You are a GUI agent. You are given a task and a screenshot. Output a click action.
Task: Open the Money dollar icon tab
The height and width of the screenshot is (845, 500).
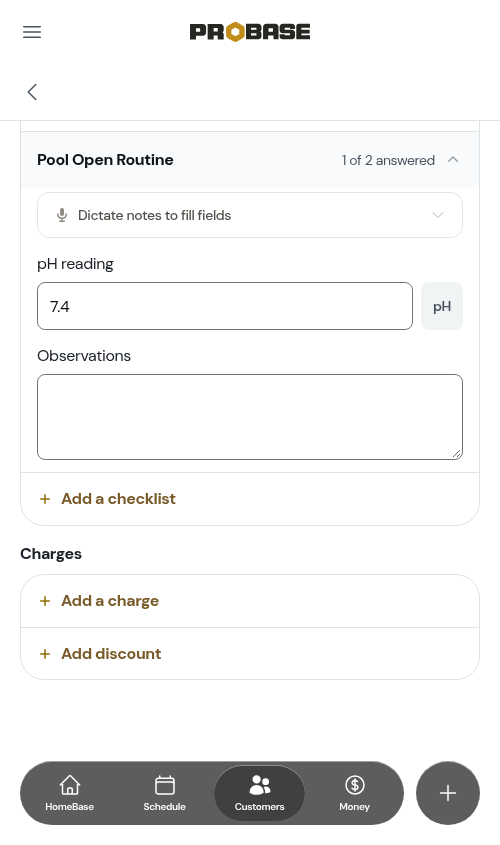point(355,793)
